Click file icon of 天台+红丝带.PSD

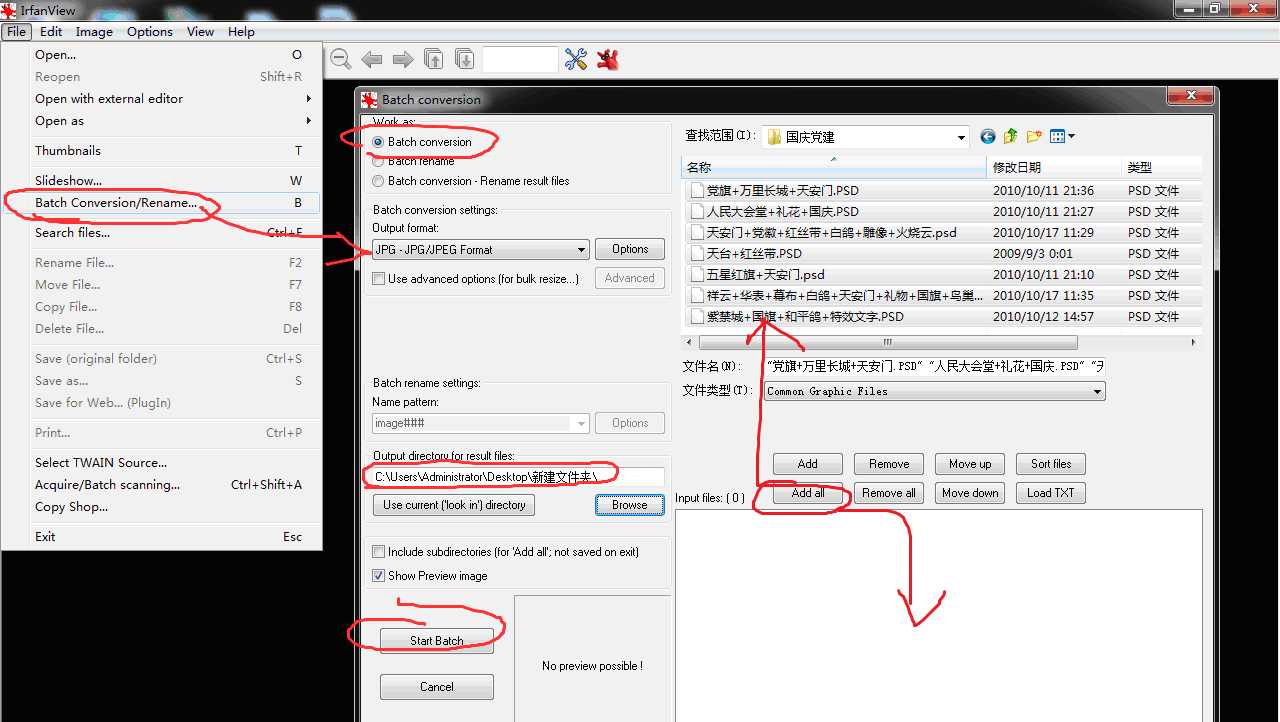697,253
